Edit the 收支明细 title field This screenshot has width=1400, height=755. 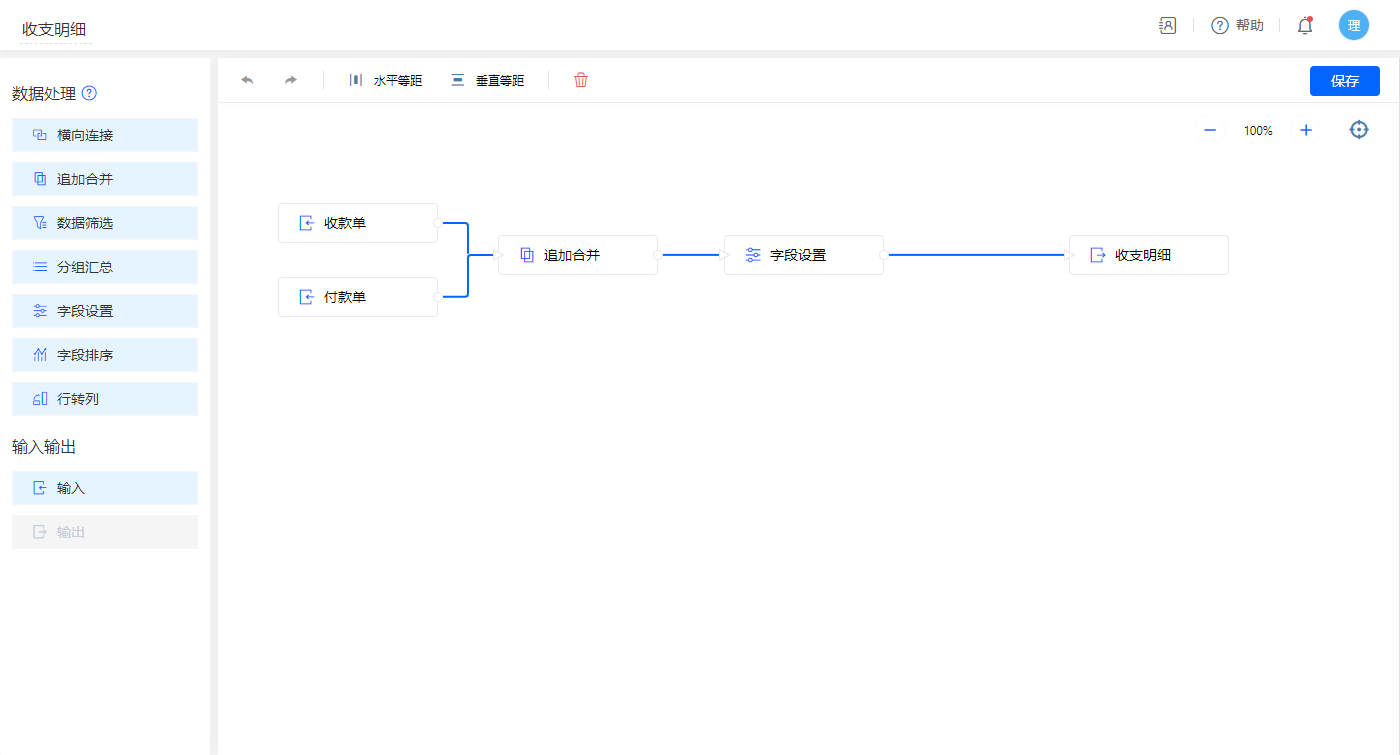coord(55,30)
